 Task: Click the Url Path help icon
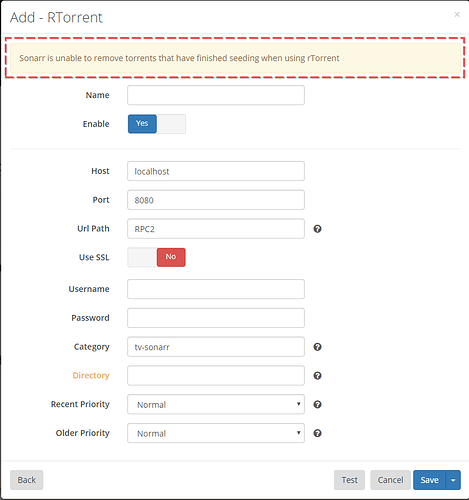pyautogui.click(x=317, y=229)
